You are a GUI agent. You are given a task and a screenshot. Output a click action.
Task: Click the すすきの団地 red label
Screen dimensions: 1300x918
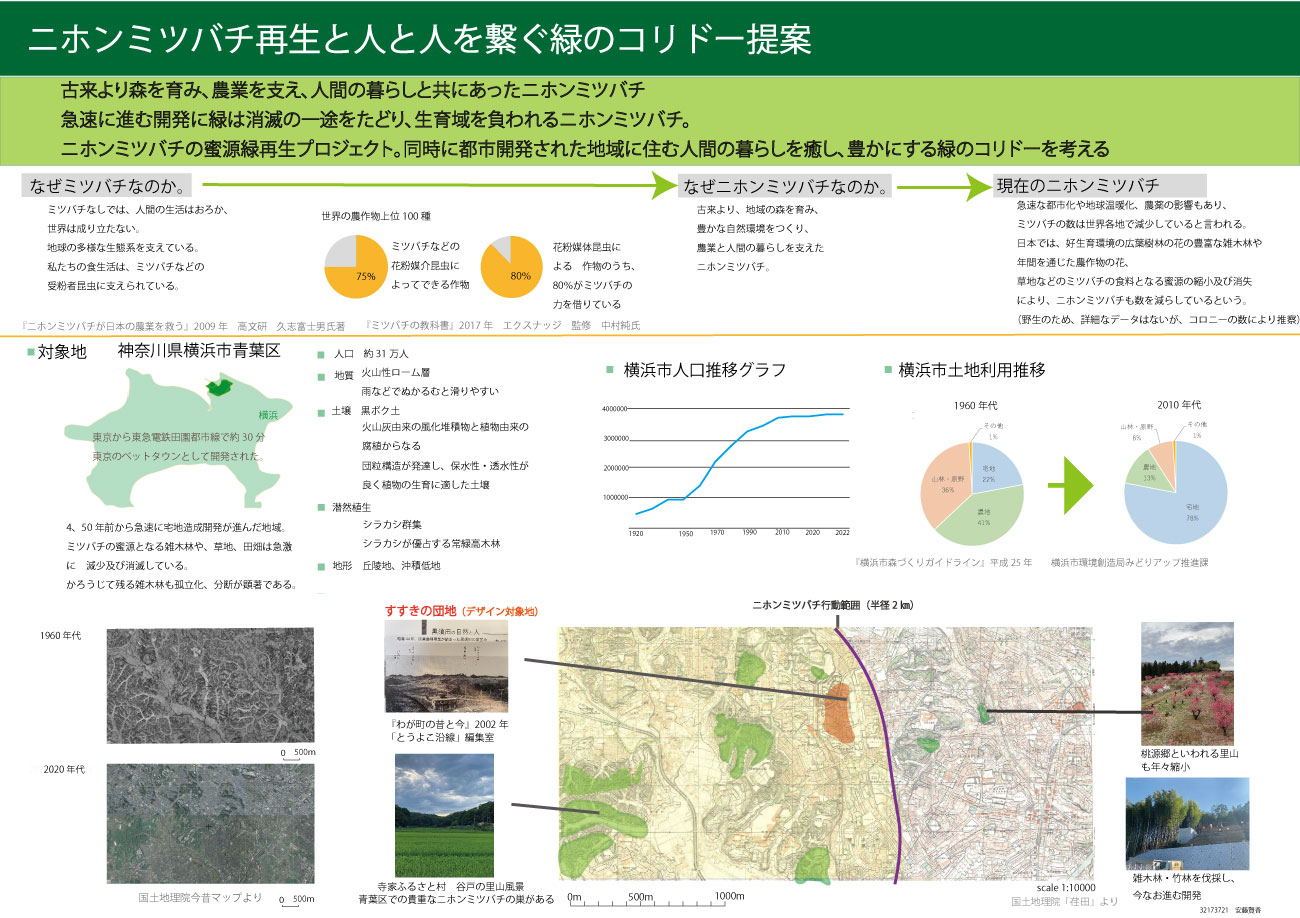pyautogui.click(x=420, y=610)
